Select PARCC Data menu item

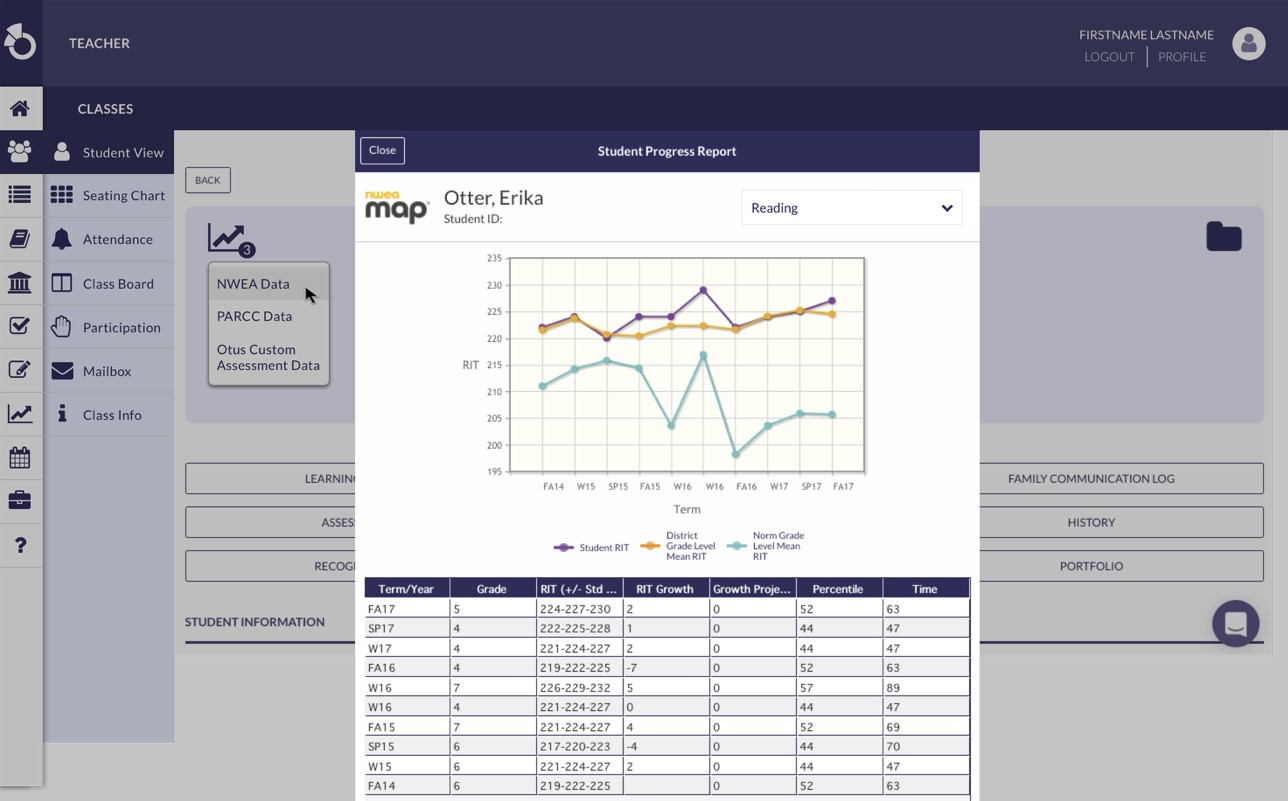268,316
